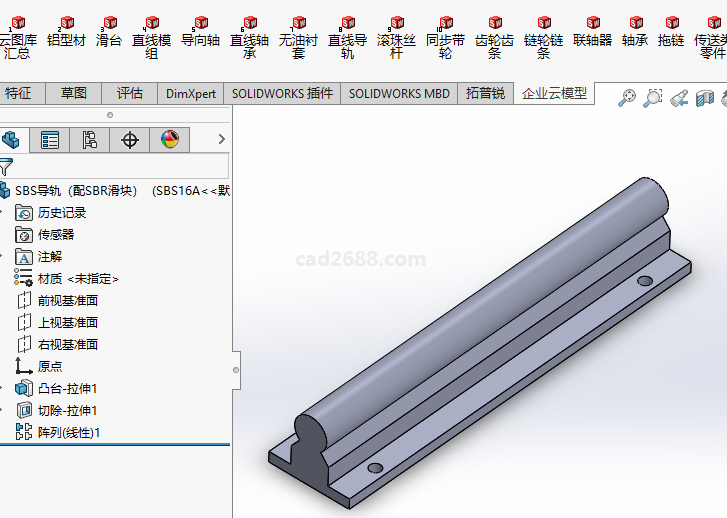Switch to the 草图 tab
The width and height of the screenshot is (727, 518).
(73, 93)
